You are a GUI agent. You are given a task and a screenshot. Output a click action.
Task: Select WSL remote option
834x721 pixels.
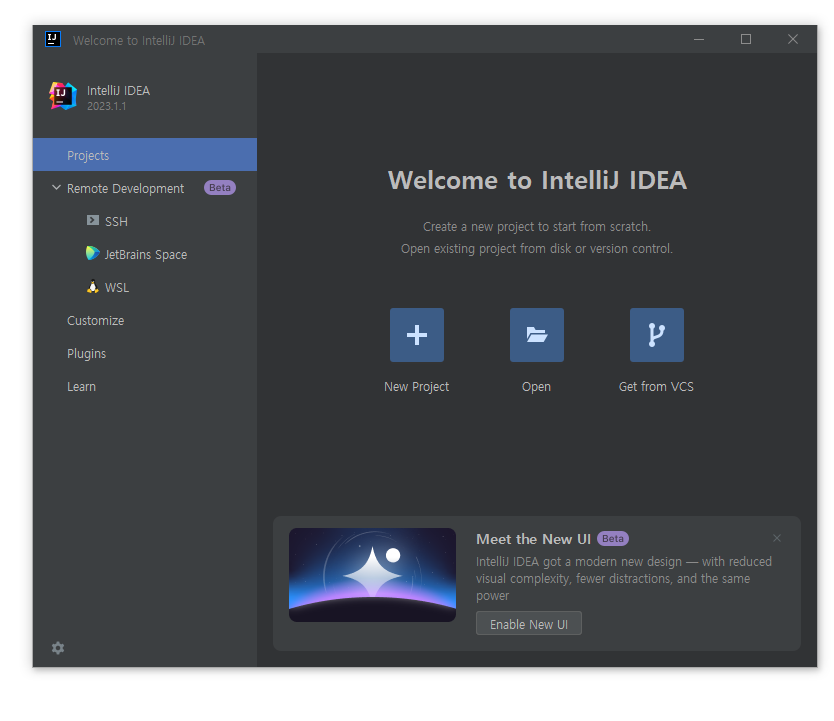tap(145, 288)
